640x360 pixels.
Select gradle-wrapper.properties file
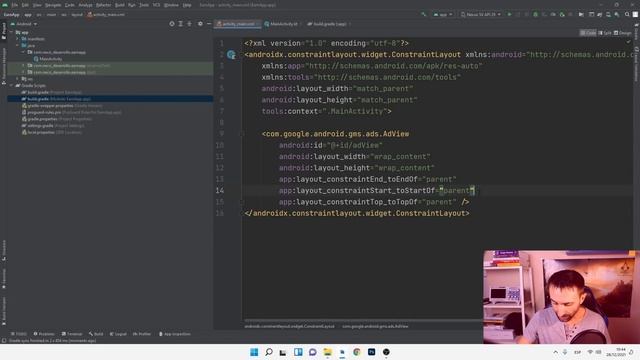62,106
